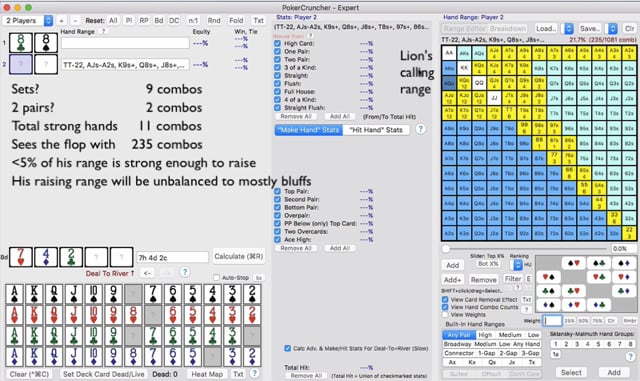Pick the Jack of diamonds deck card
The image size is (640, 381).
coord(74,356)
